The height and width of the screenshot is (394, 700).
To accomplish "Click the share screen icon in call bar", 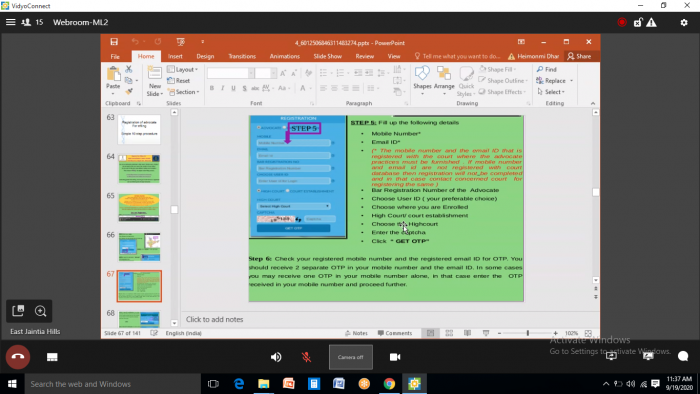I will pos(611,356).
